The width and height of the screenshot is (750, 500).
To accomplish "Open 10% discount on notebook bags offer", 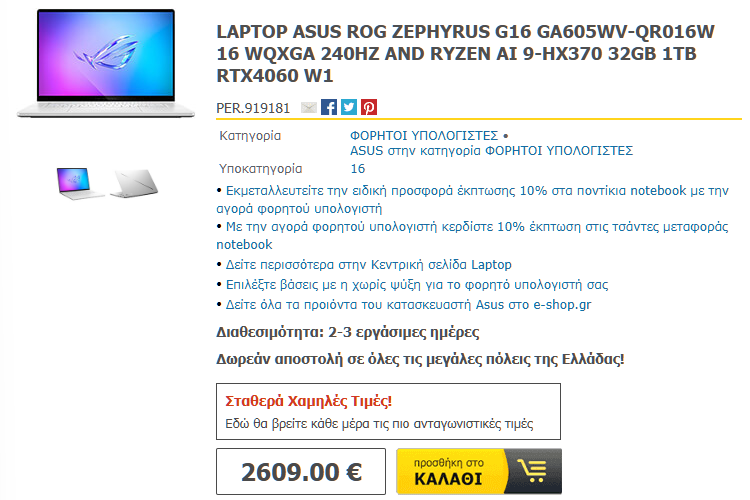I will [x=472, y=235].
